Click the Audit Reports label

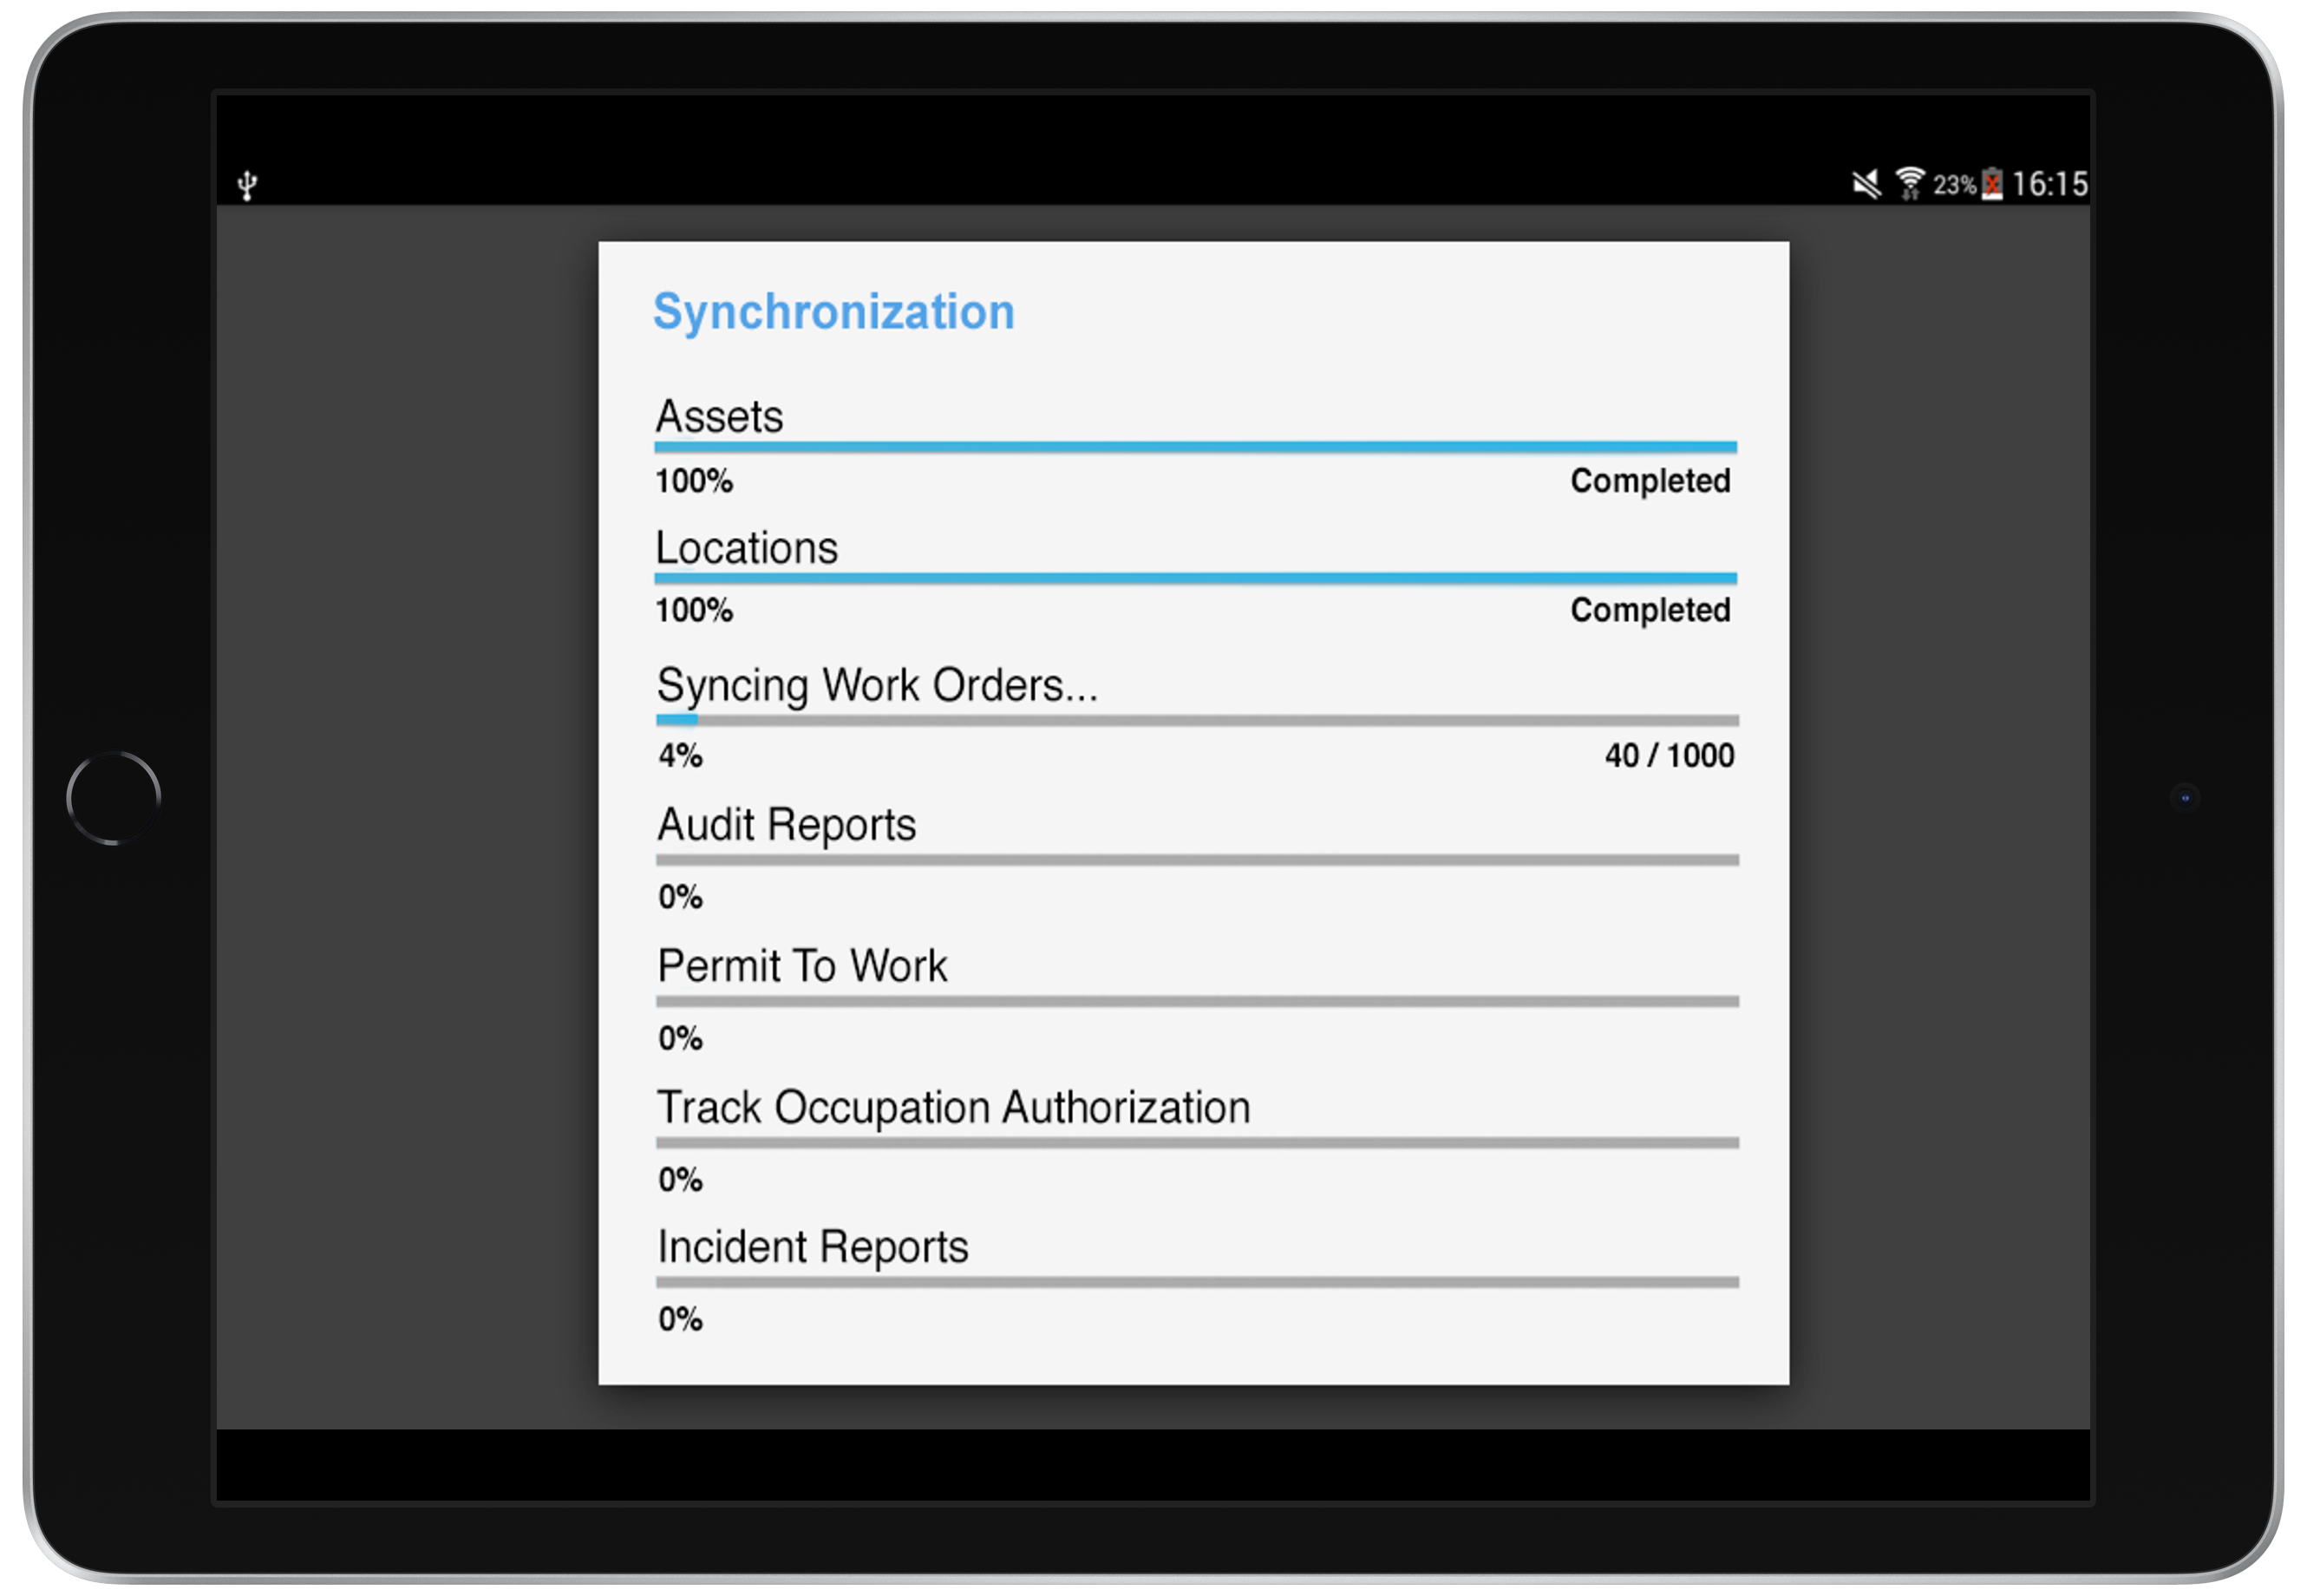click(786, 825)
